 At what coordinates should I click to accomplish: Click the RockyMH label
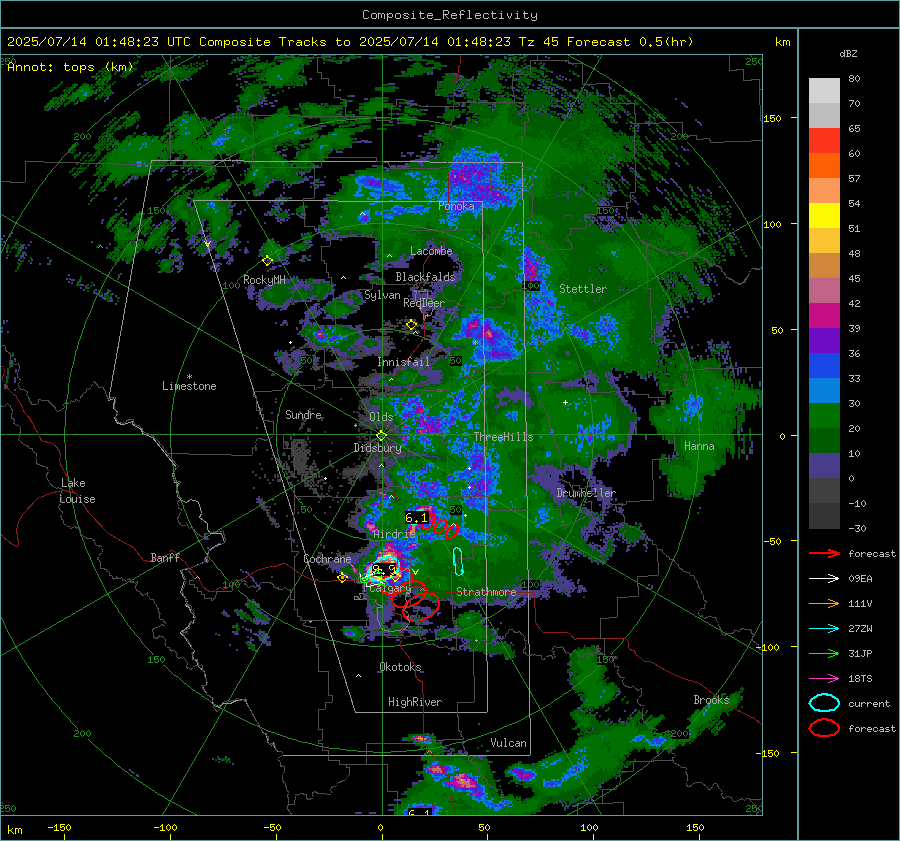264,280
